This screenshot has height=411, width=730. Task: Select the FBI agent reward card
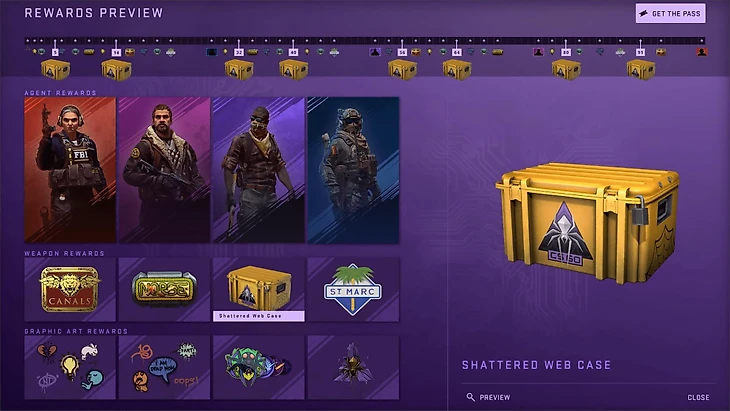[x=70, y=170]
